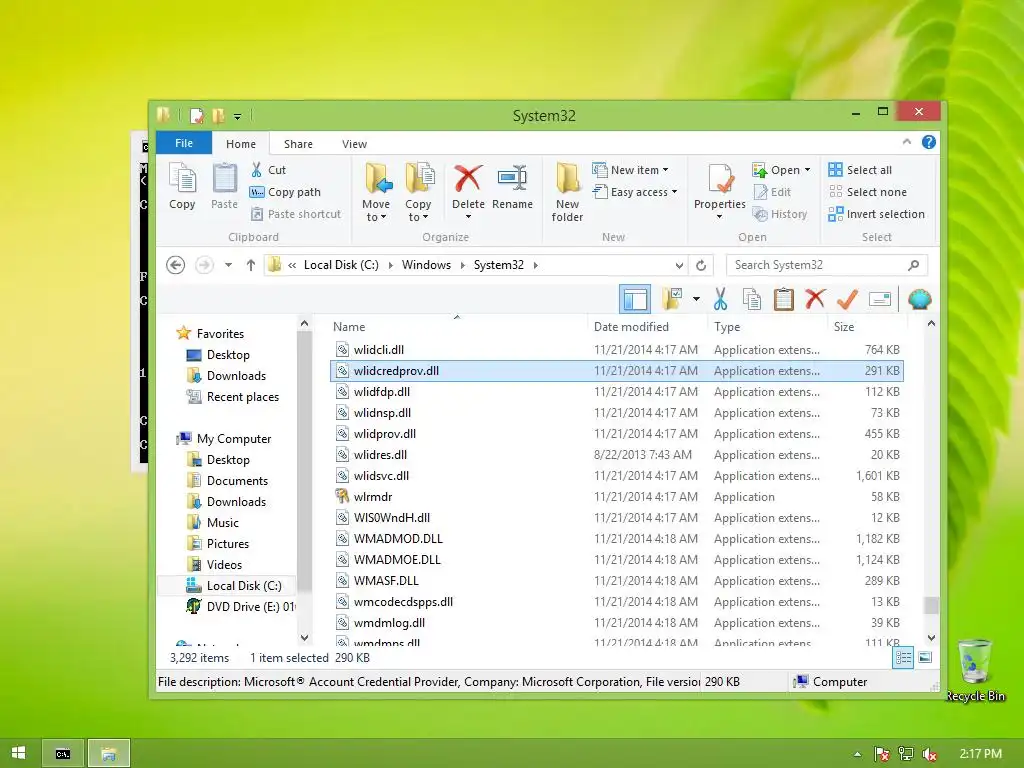Click the clipboard paste icon in lower toolbar

pyautogui.click(x=784, y=300)
